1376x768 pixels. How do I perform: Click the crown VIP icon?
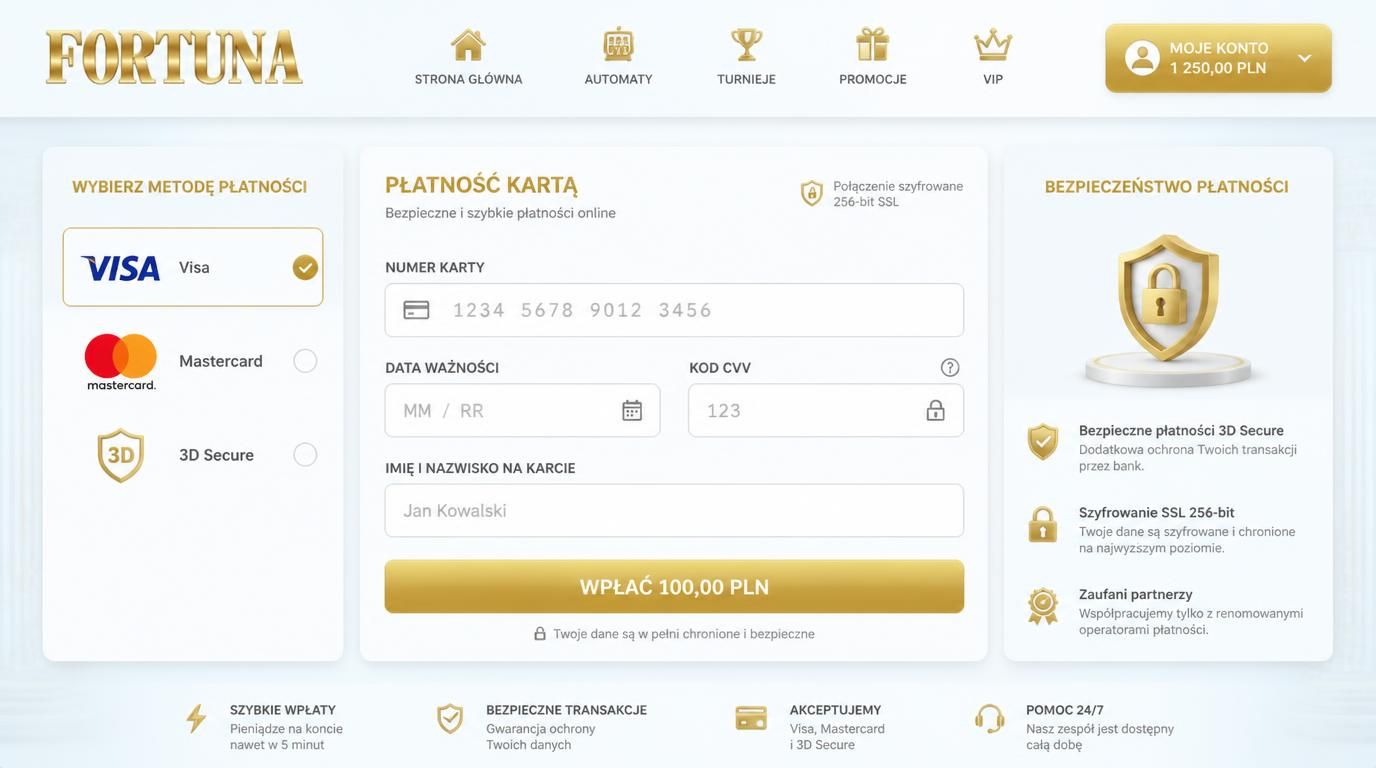click(x=993, y=45)
